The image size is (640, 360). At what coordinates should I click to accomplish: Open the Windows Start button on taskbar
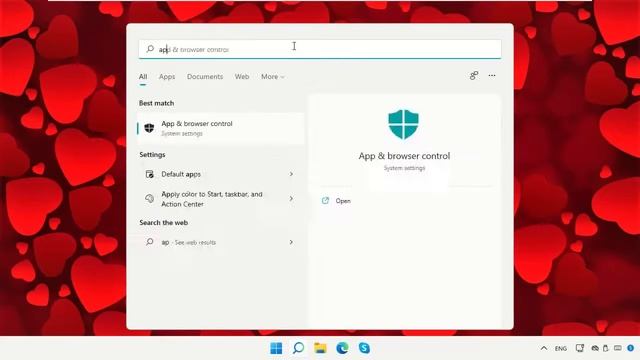pyautogui.click(x=276, y=348)
